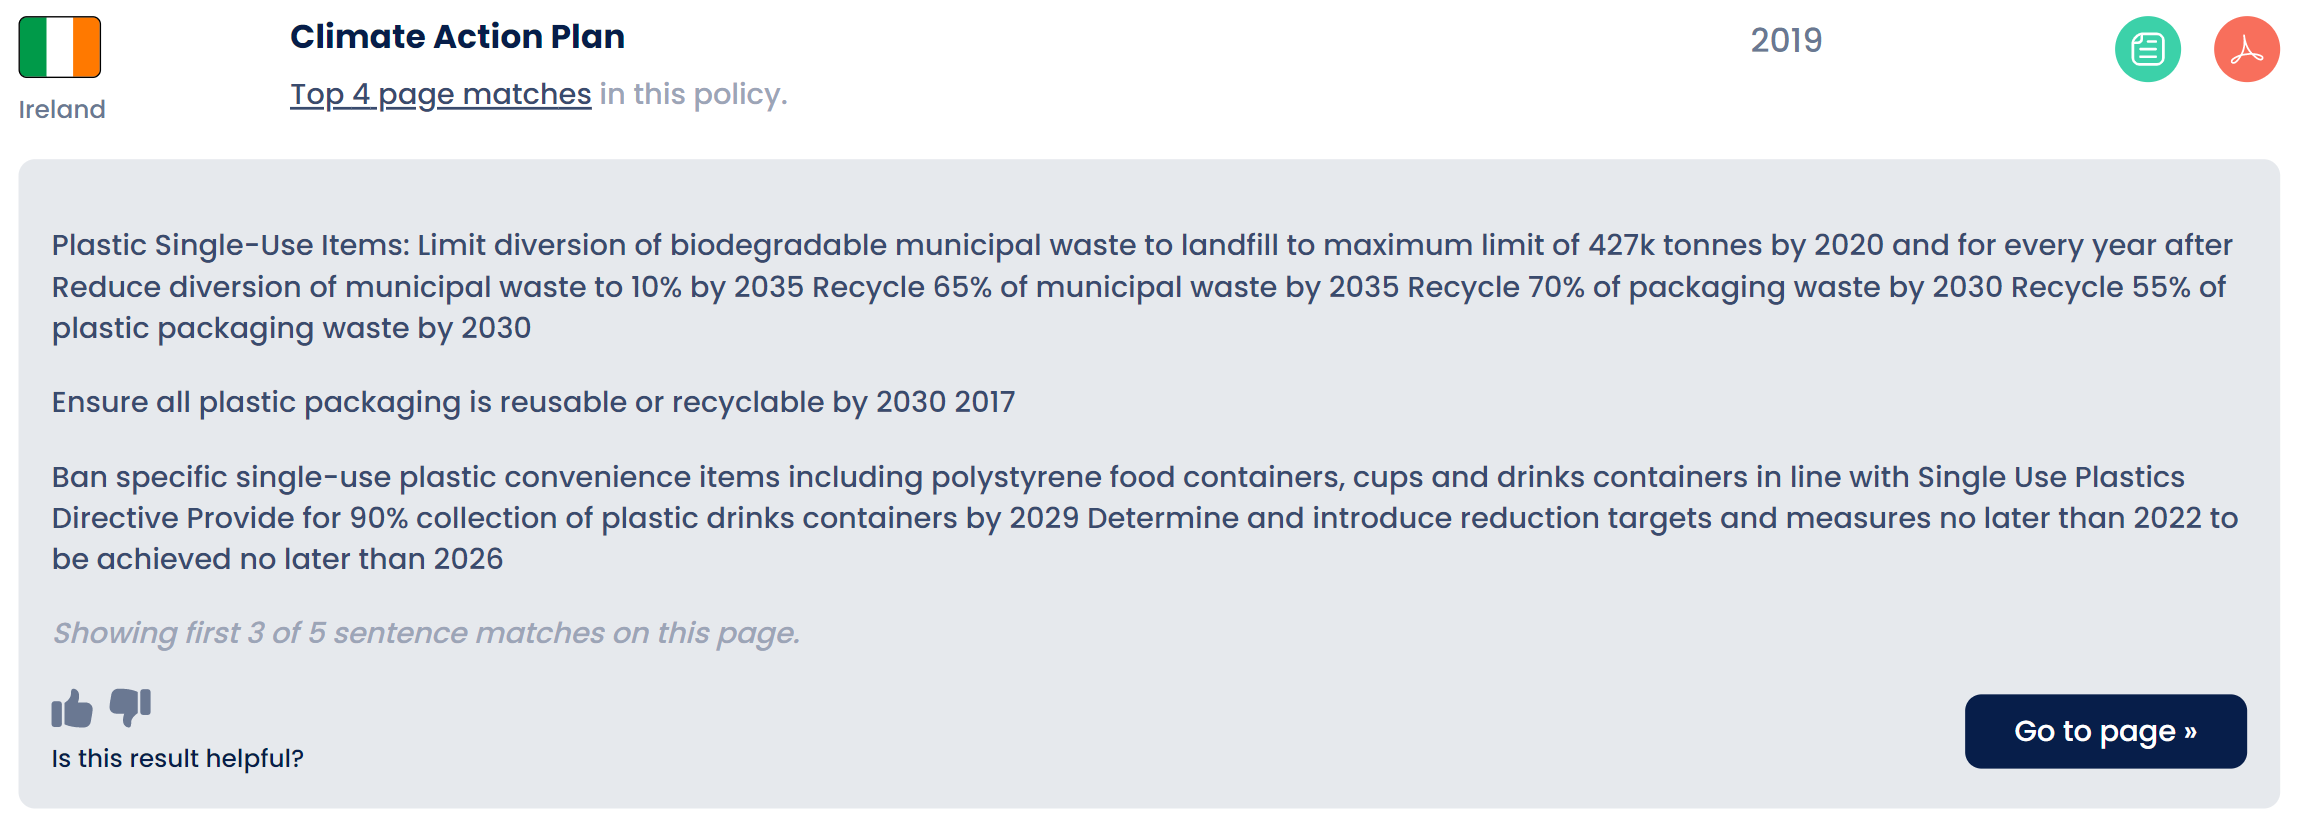Click the "Showing first 3 of 5" note
The width and height of the screenshot is (2299, 819).
coord(426,633)
